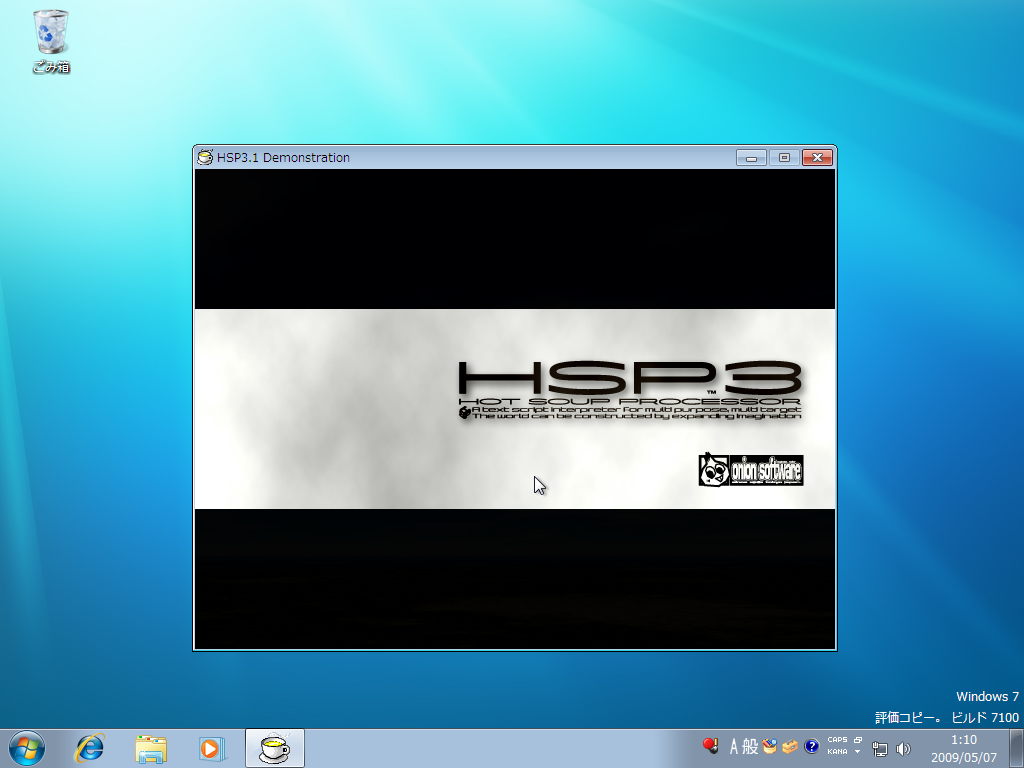Maximize the HSP3.1 Demonstration window
Screen dimensions: 1024x768
[x=784, y=157]
